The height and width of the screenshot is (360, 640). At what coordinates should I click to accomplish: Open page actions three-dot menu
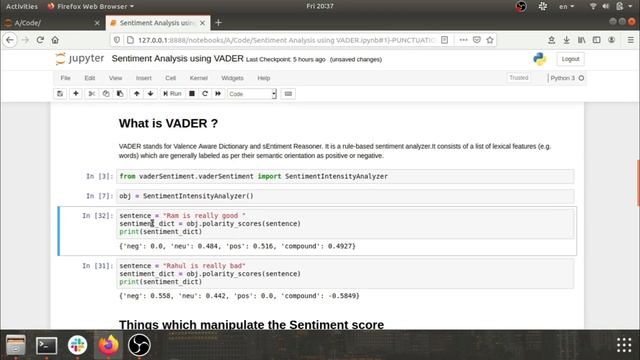point(463,40)
